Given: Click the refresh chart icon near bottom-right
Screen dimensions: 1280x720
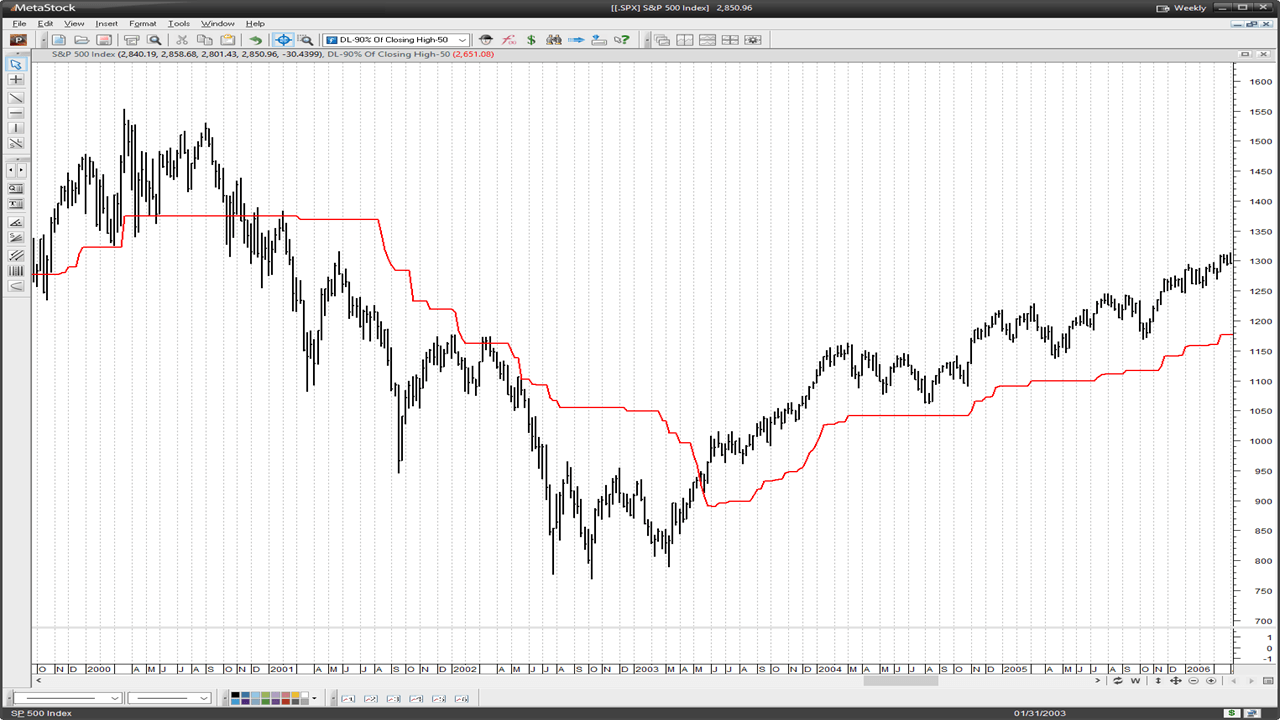Looking at the screenshot, I should pyautogui.click(x=1118, y=681).
